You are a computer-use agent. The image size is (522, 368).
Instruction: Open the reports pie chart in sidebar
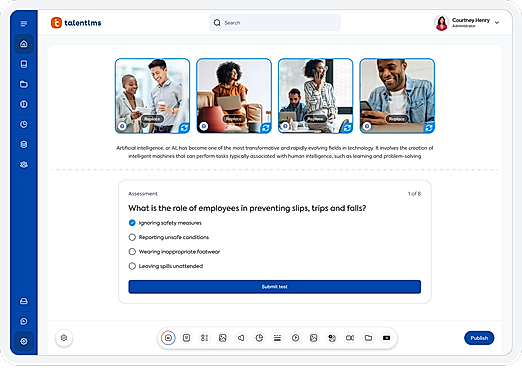[24, 124]
